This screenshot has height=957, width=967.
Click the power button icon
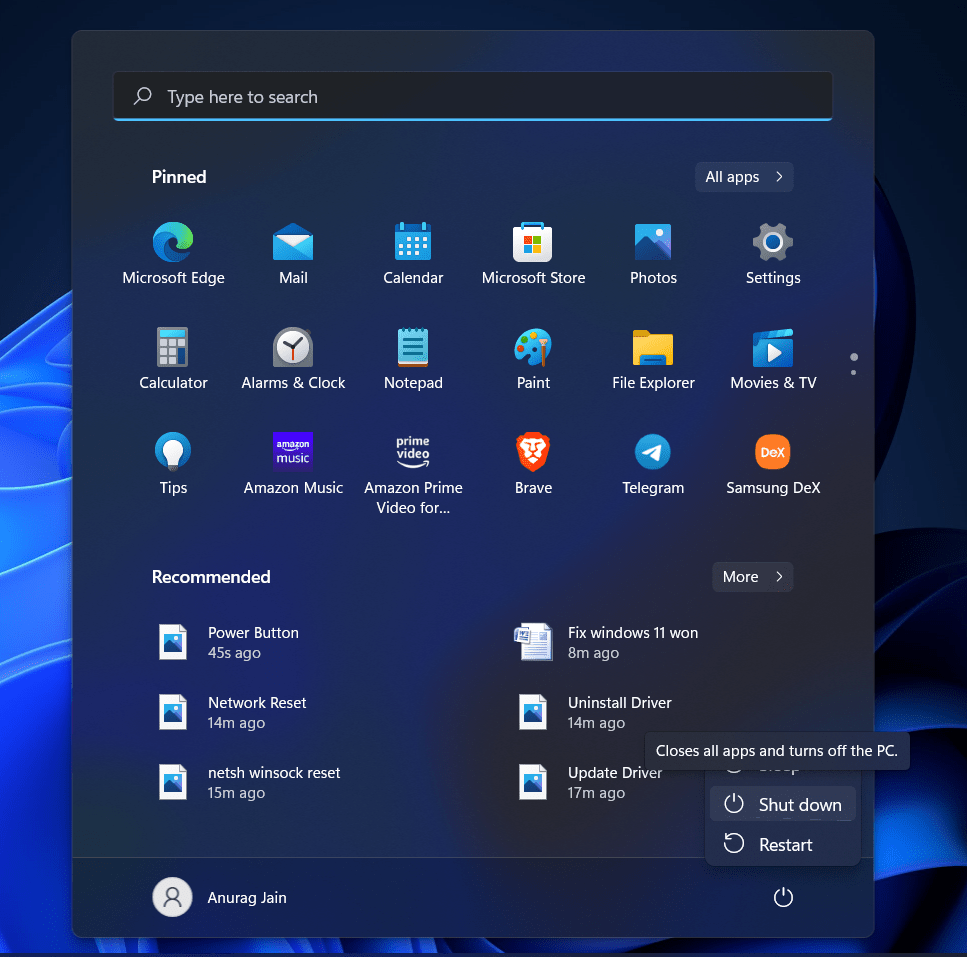[x=783, y=897]
